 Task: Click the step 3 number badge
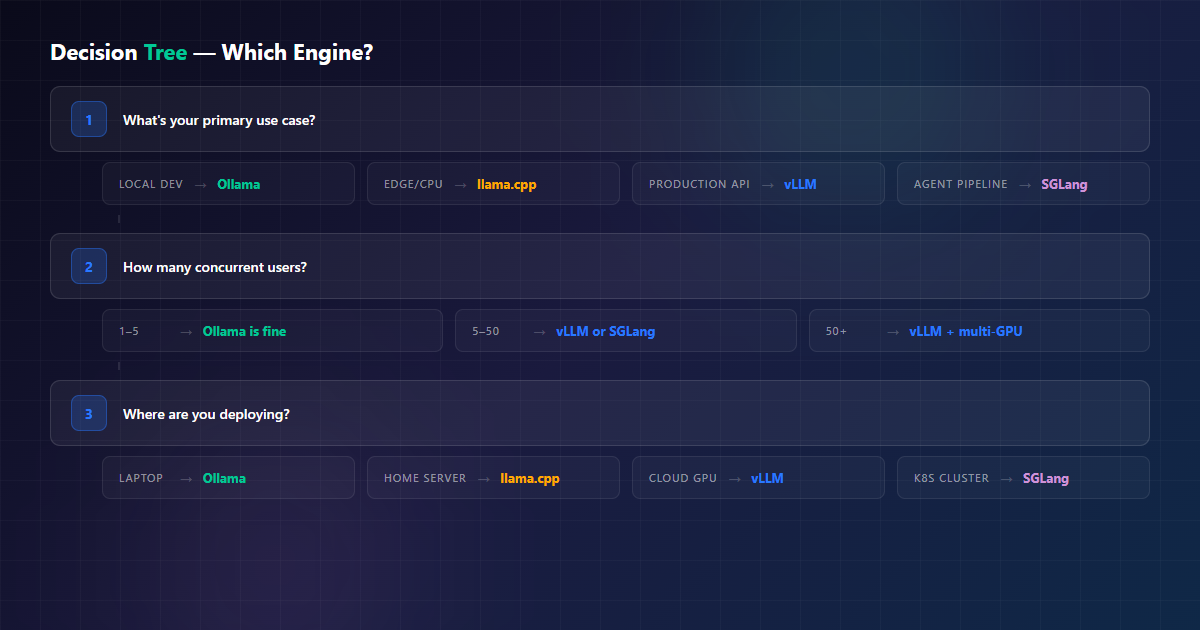click(x=89, y=413)
